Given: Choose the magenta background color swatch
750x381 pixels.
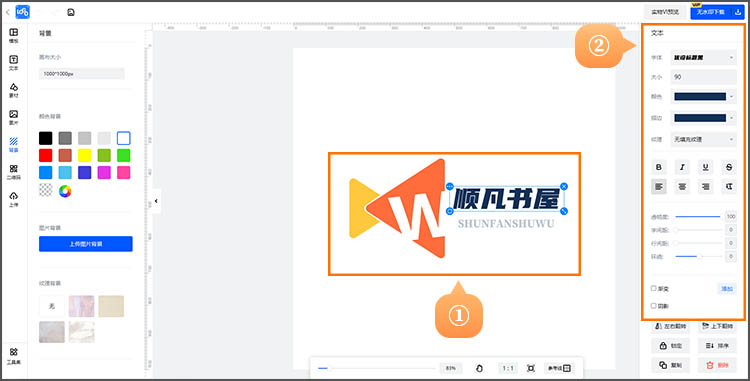Looking at the screenshot, I should click(104, 173).
